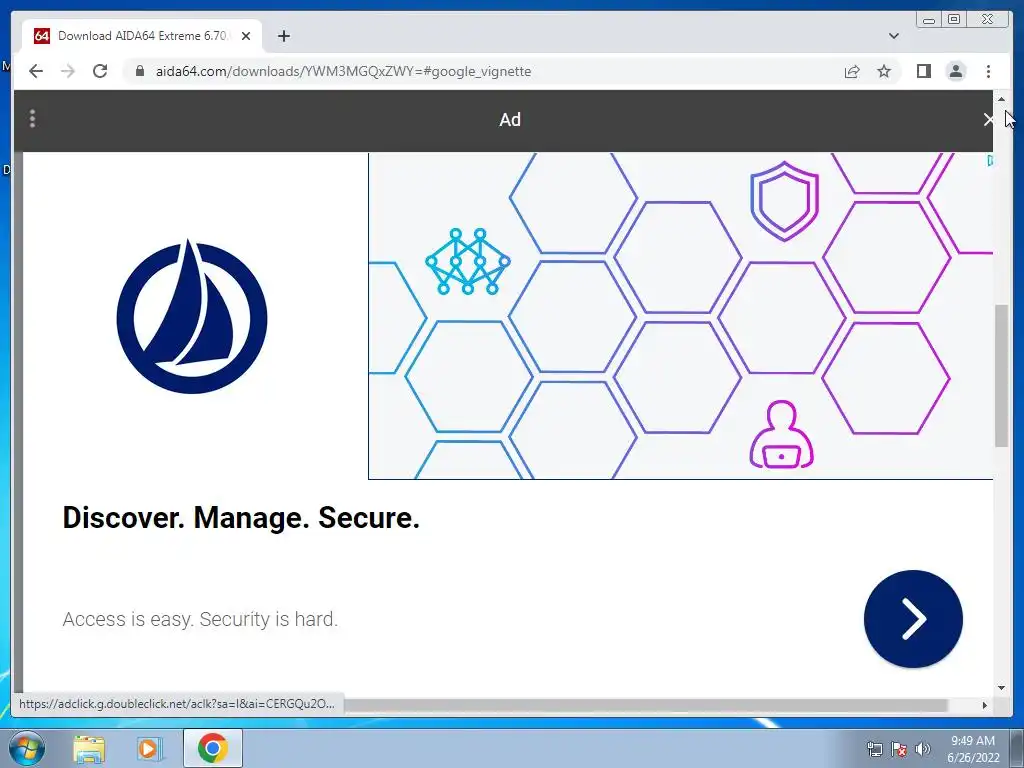Click the horizontal scrollbar thumb
Image resolution: width=1024 pixels, height=768 pixels.
point(645,705)
